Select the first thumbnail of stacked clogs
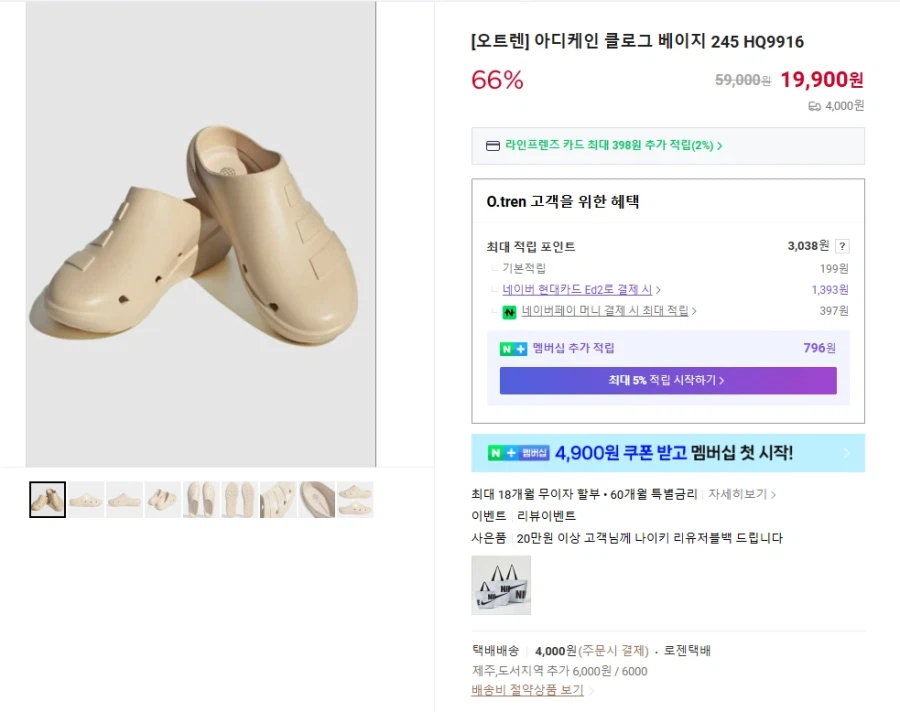Screen dimensions: 900x712 point(47,500)
